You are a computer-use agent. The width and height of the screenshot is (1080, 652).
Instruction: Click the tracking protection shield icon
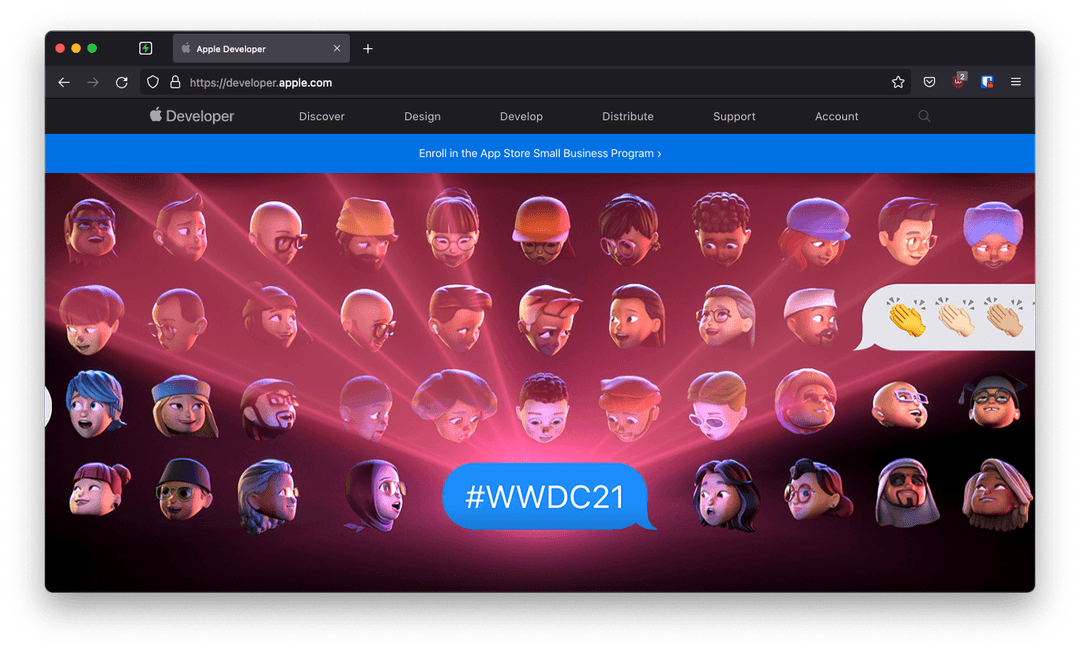click(153, 83)
